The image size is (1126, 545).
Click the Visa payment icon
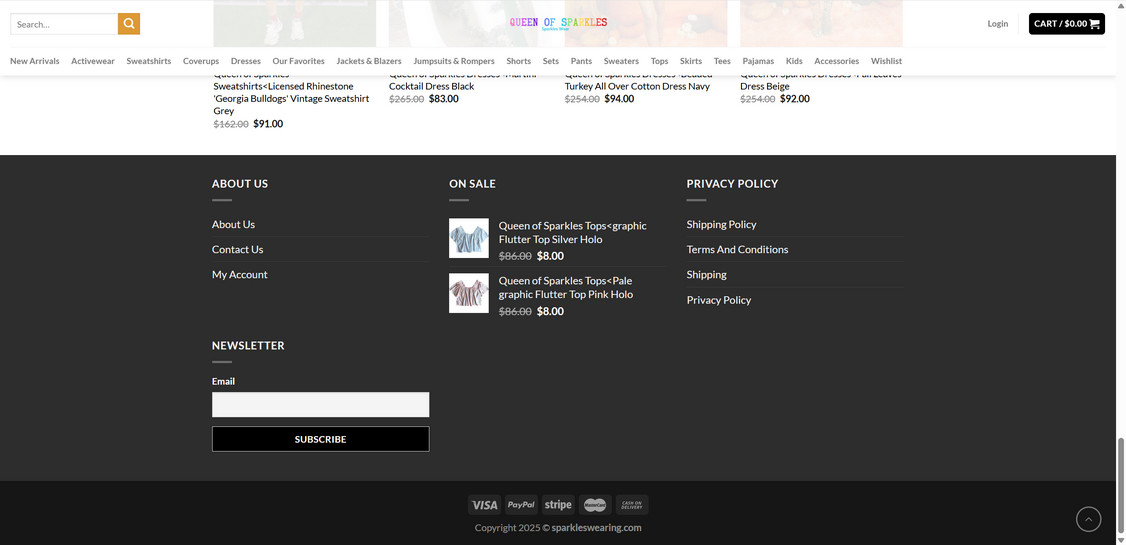(485, 505)
